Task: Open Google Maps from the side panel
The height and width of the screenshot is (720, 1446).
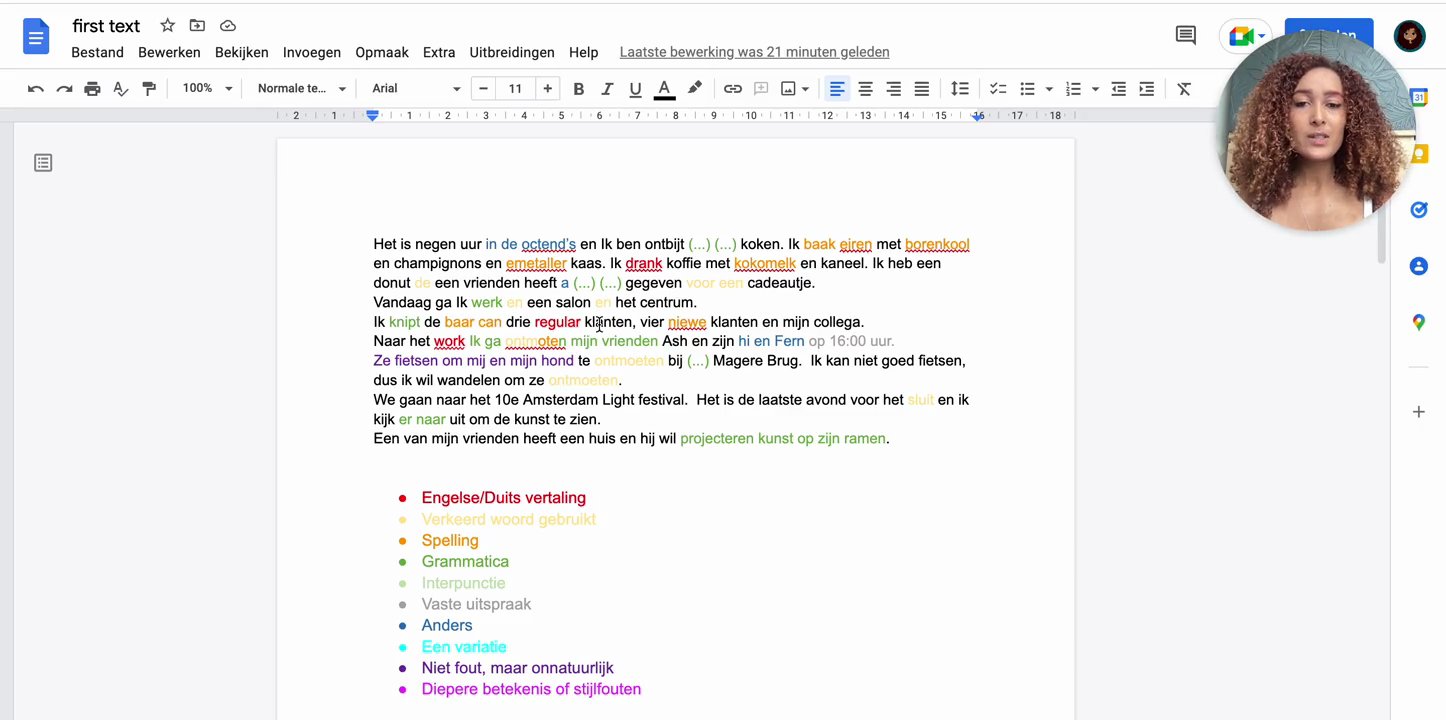Action: pyautogui.click(x=1418, y=322)
